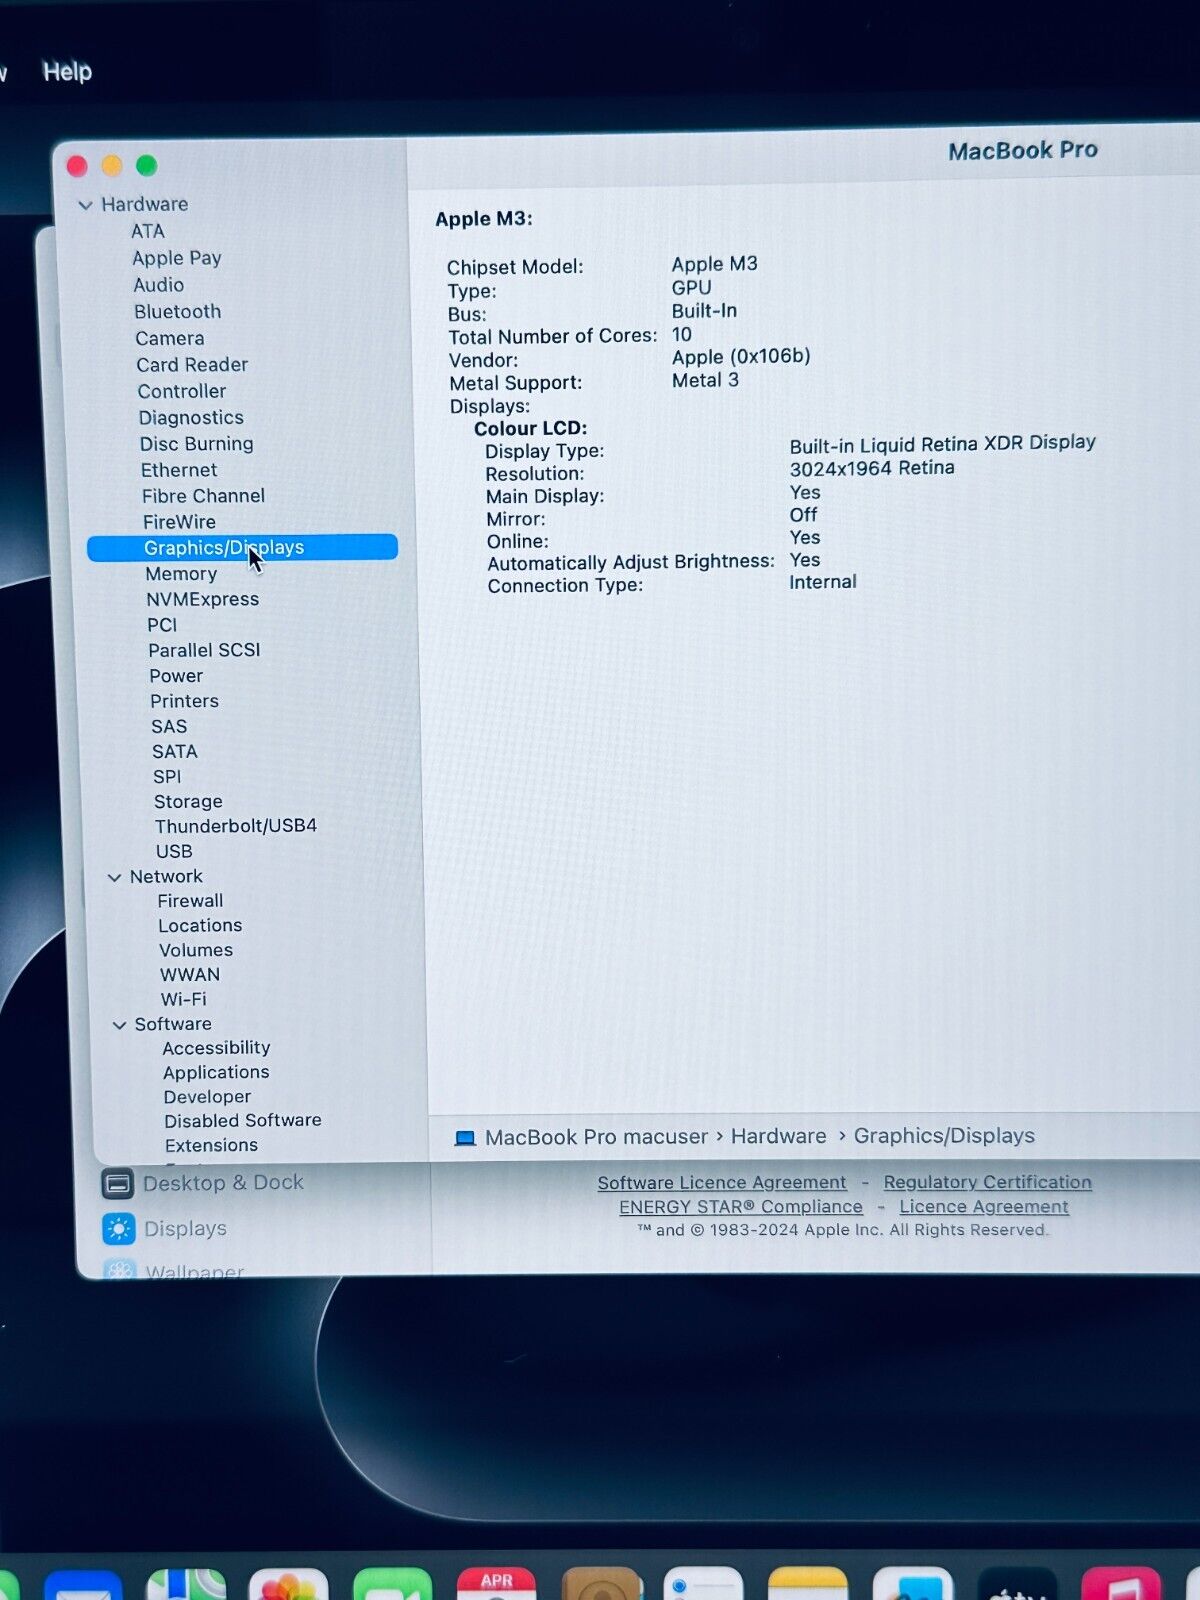Select Locations under Network

coord(200,926)
